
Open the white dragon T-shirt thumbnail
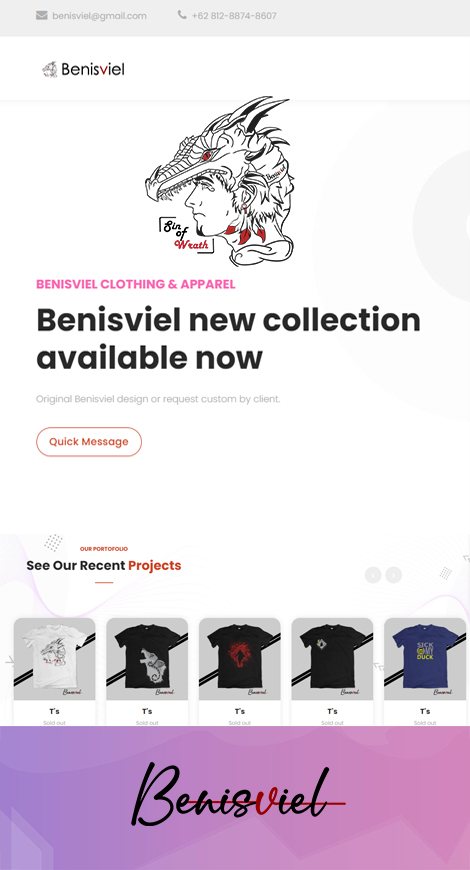click(x=54, y=659)
